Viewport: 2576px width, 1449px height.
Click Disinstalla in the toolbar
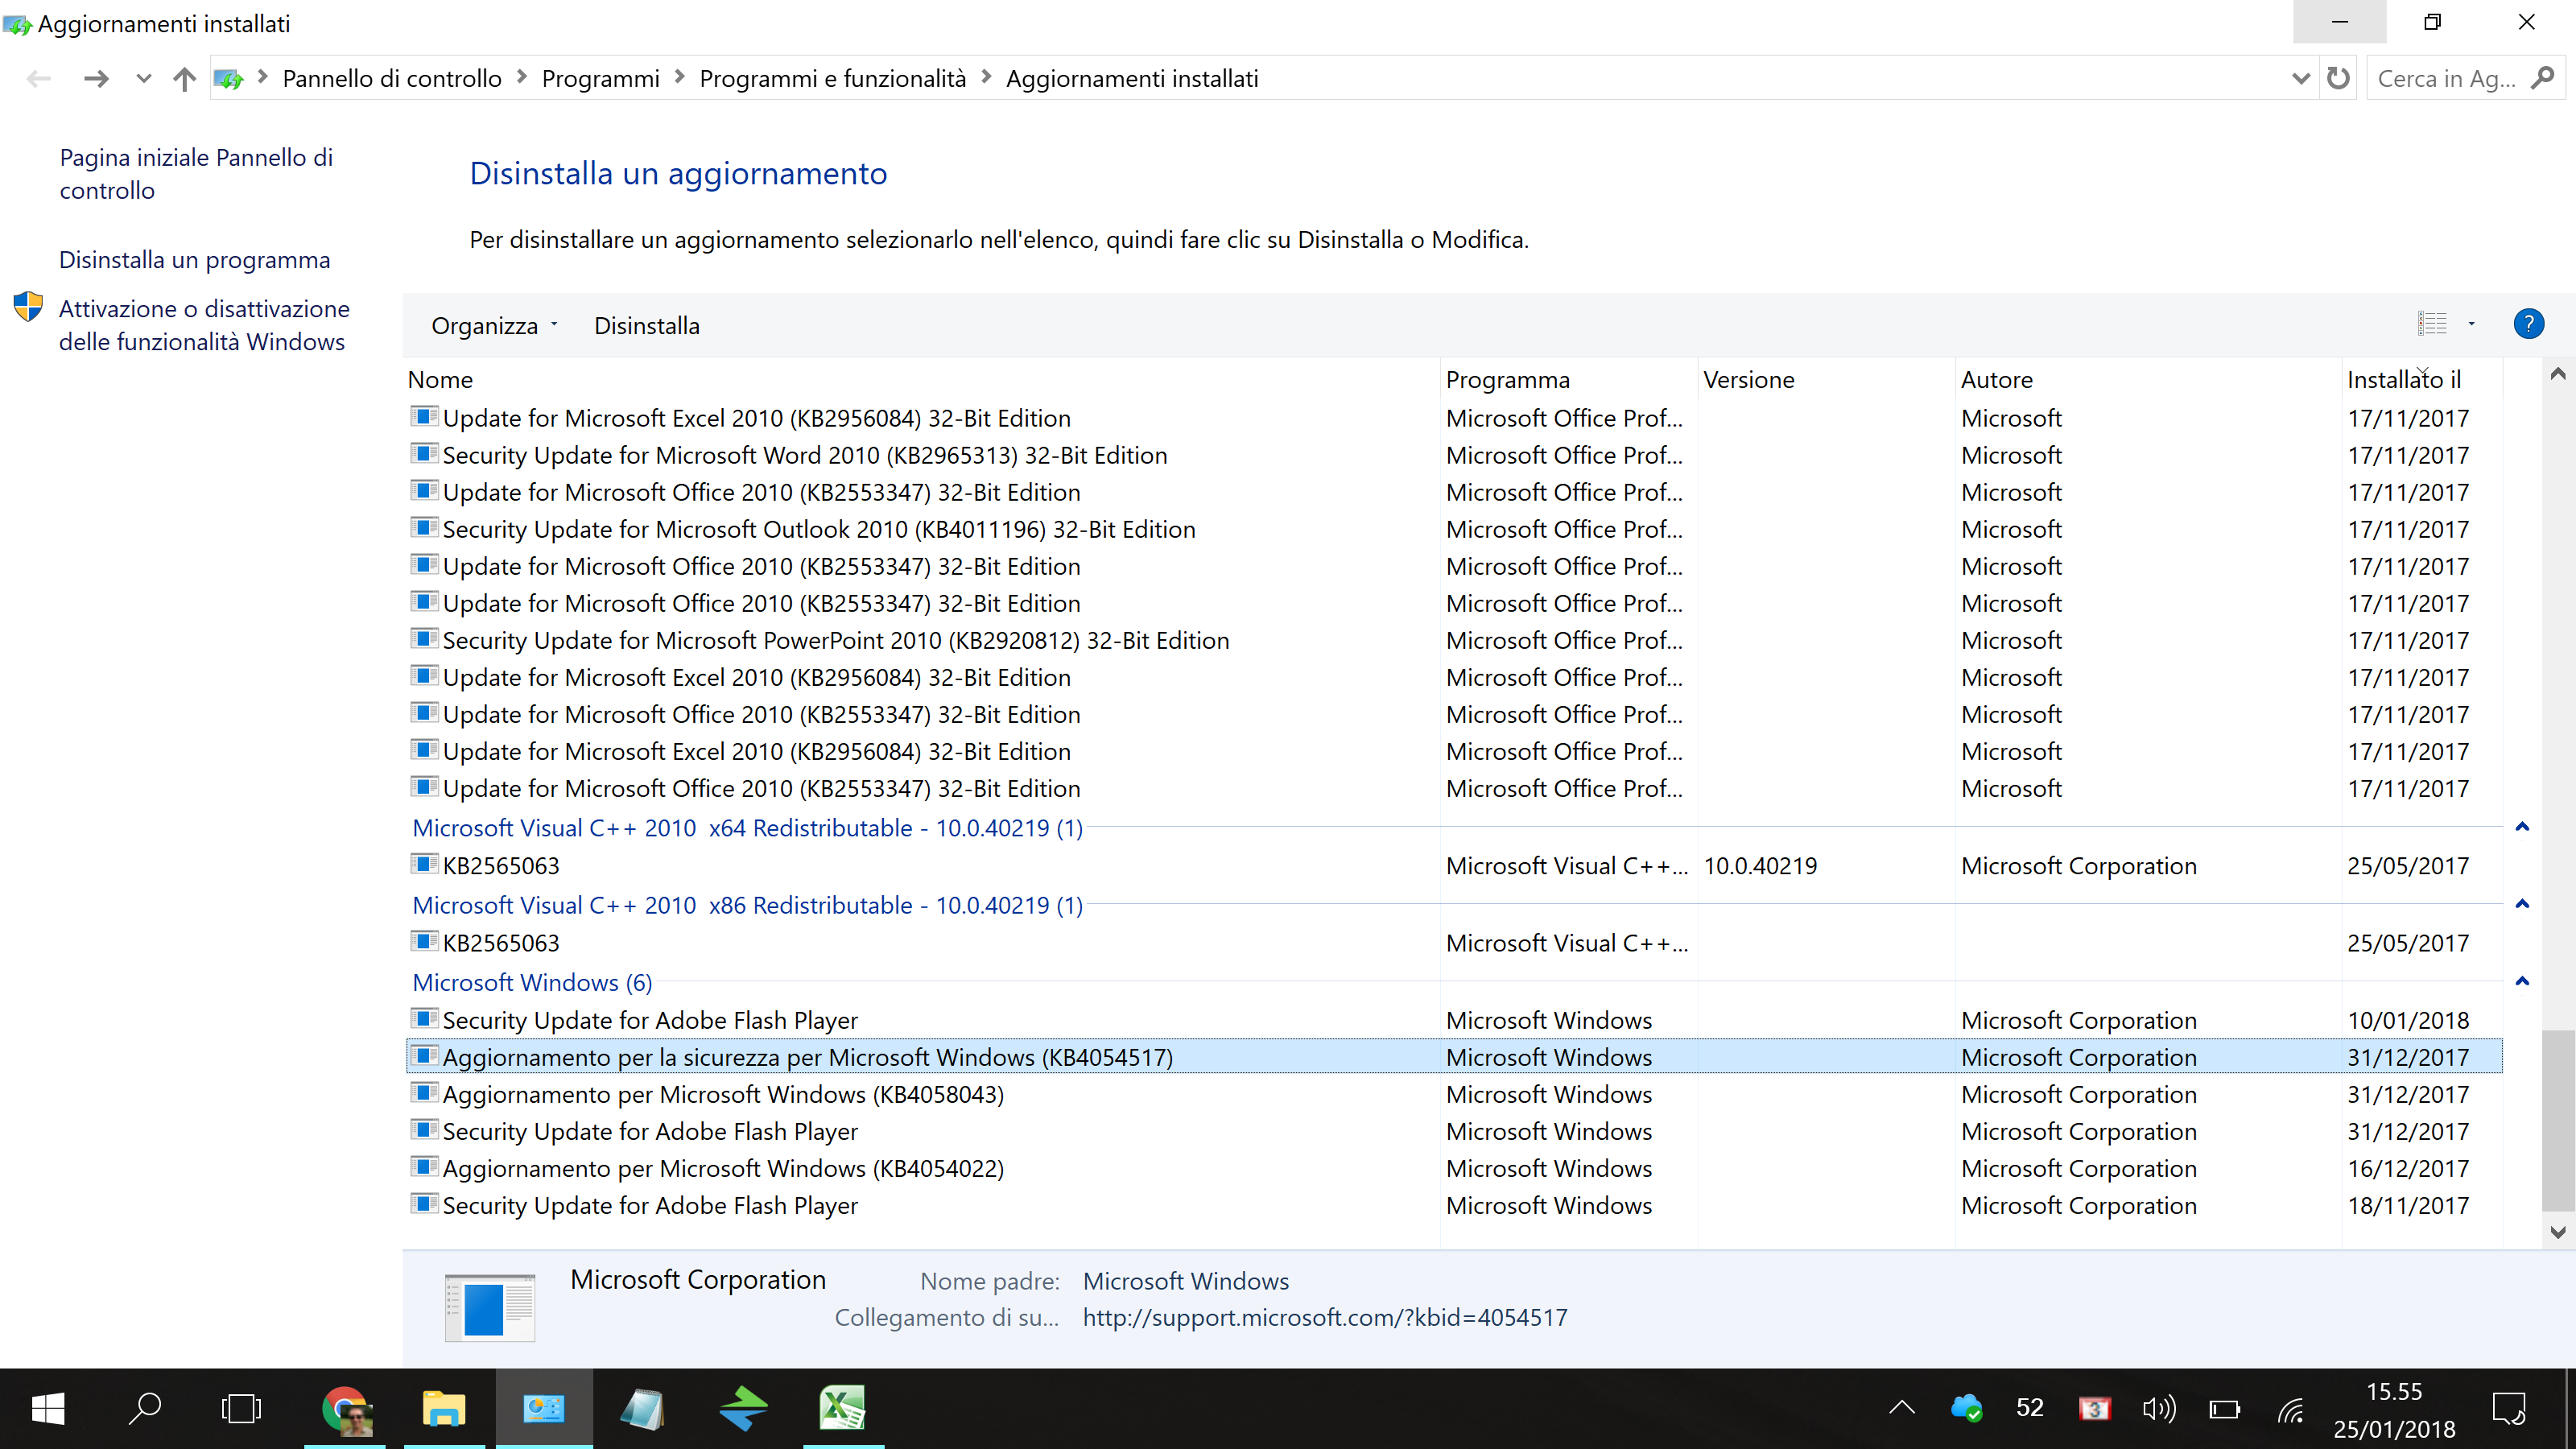point(646,326)
